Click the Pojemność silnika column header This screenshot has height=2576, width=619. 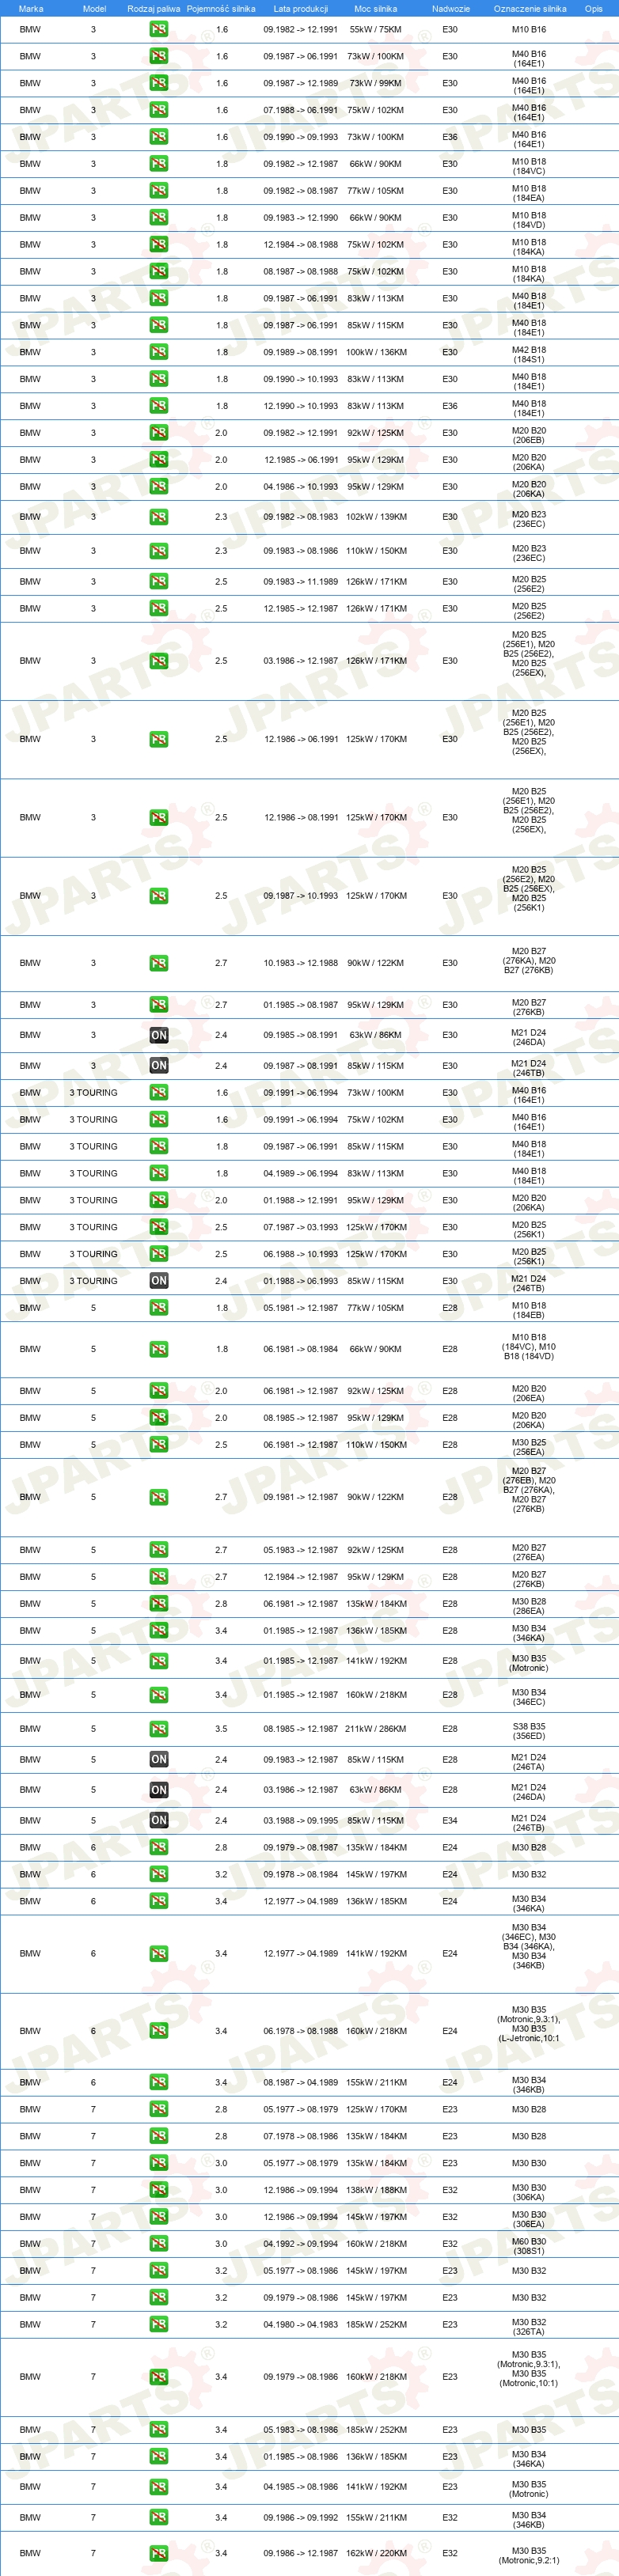pos(221,9)
